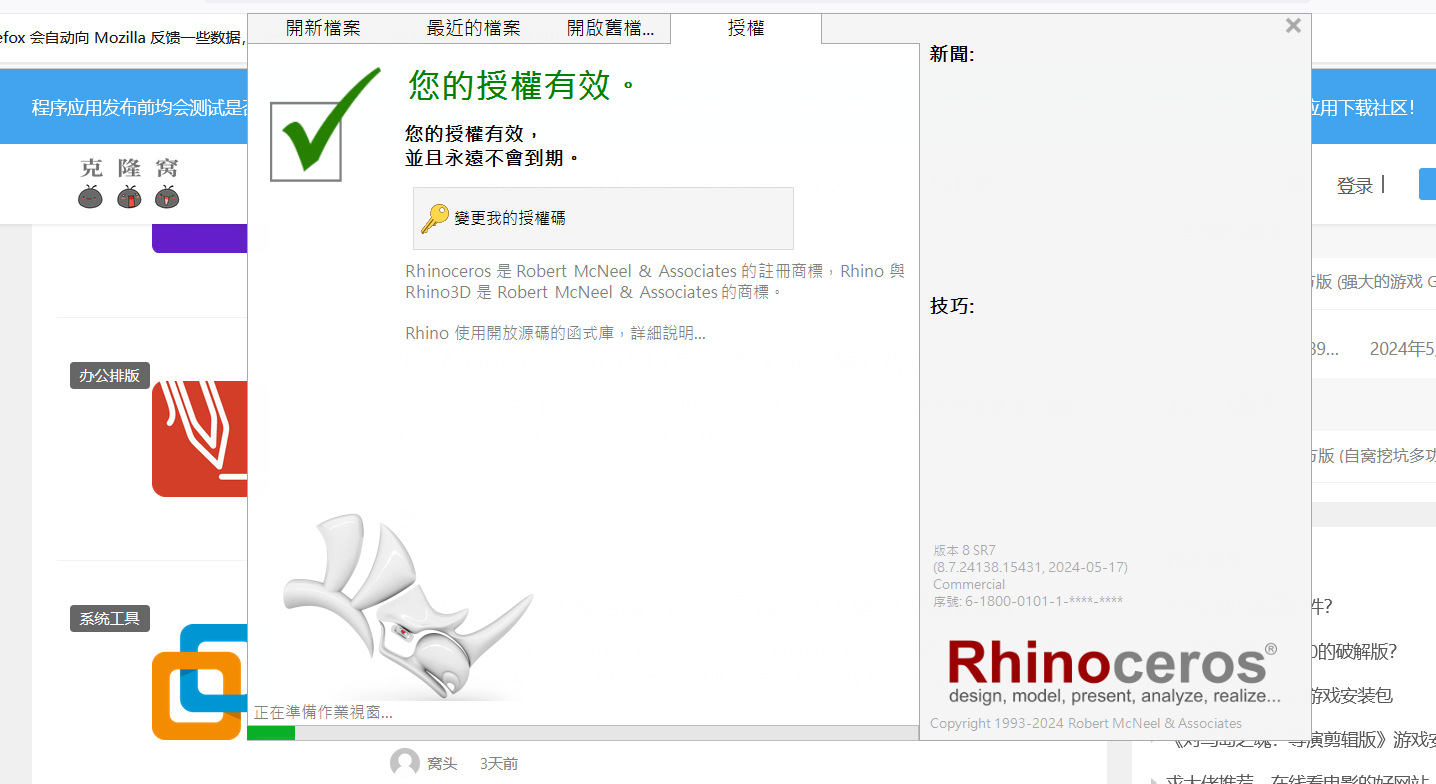Viewport: 1436px width, 784px height.
Task: Click the 版本 8 SR7 version text
Action: coord(964,550)
